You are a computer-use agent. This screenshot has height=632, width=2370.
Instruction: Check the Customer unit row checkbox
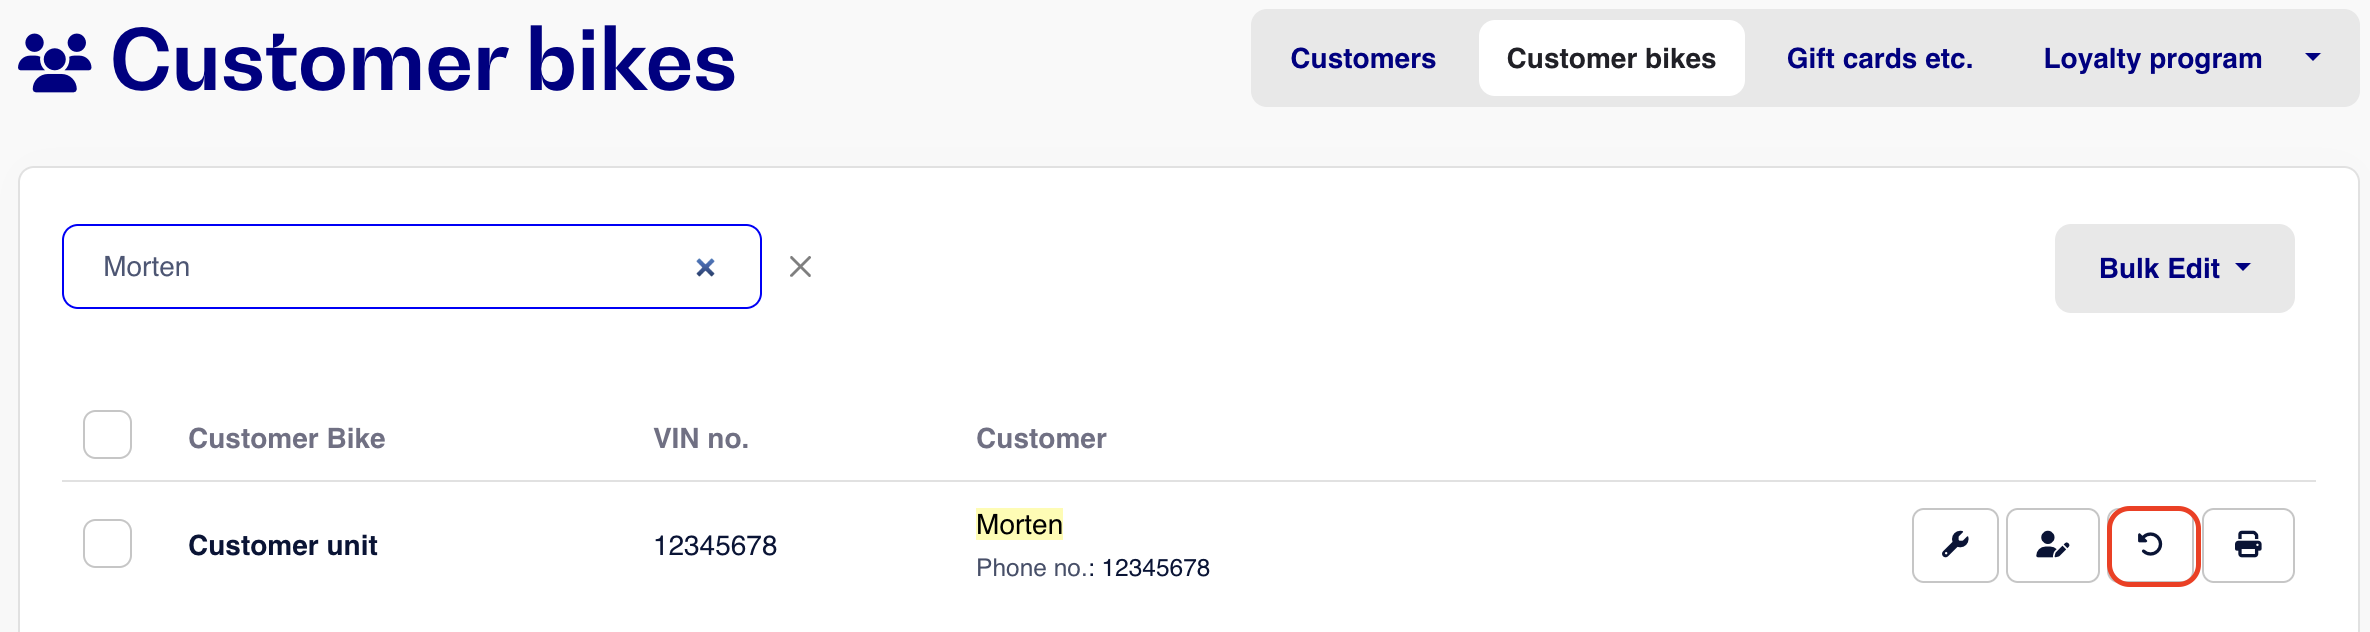pyautogui.click(x=108, y=544)
